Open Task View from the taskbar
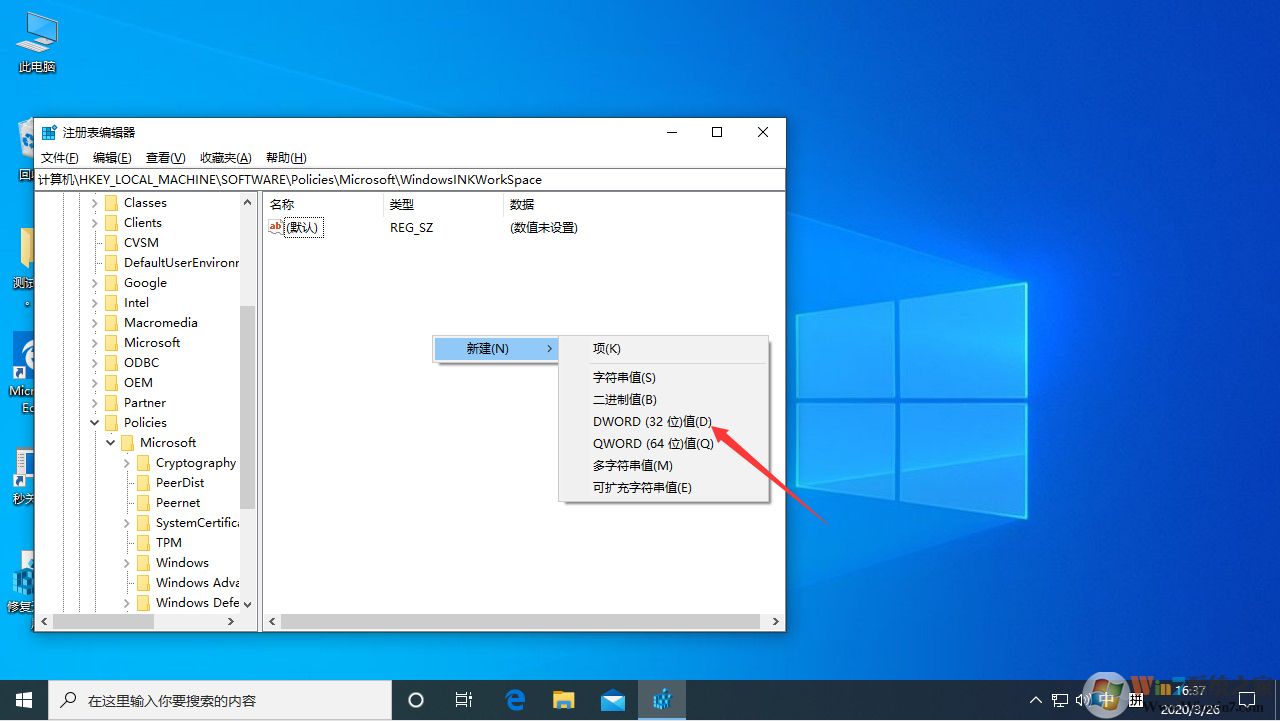 pyautogui.click(x=464, y=699)
